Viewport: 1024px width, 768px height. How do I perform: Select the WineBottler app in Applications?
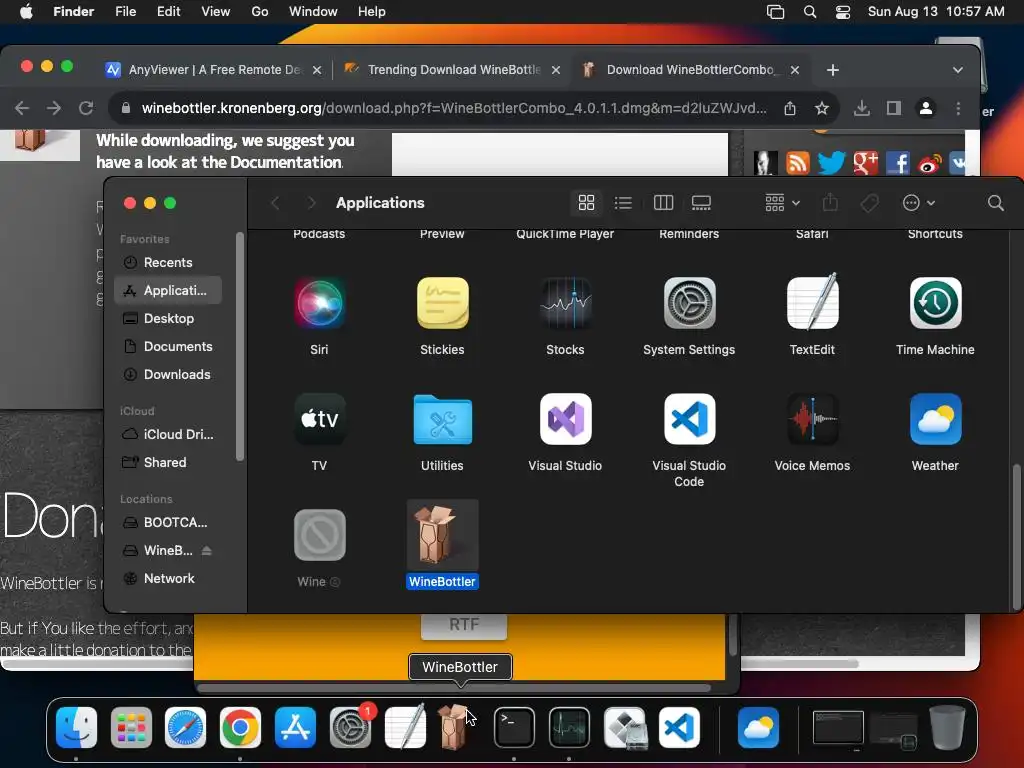tap(442, 535)
